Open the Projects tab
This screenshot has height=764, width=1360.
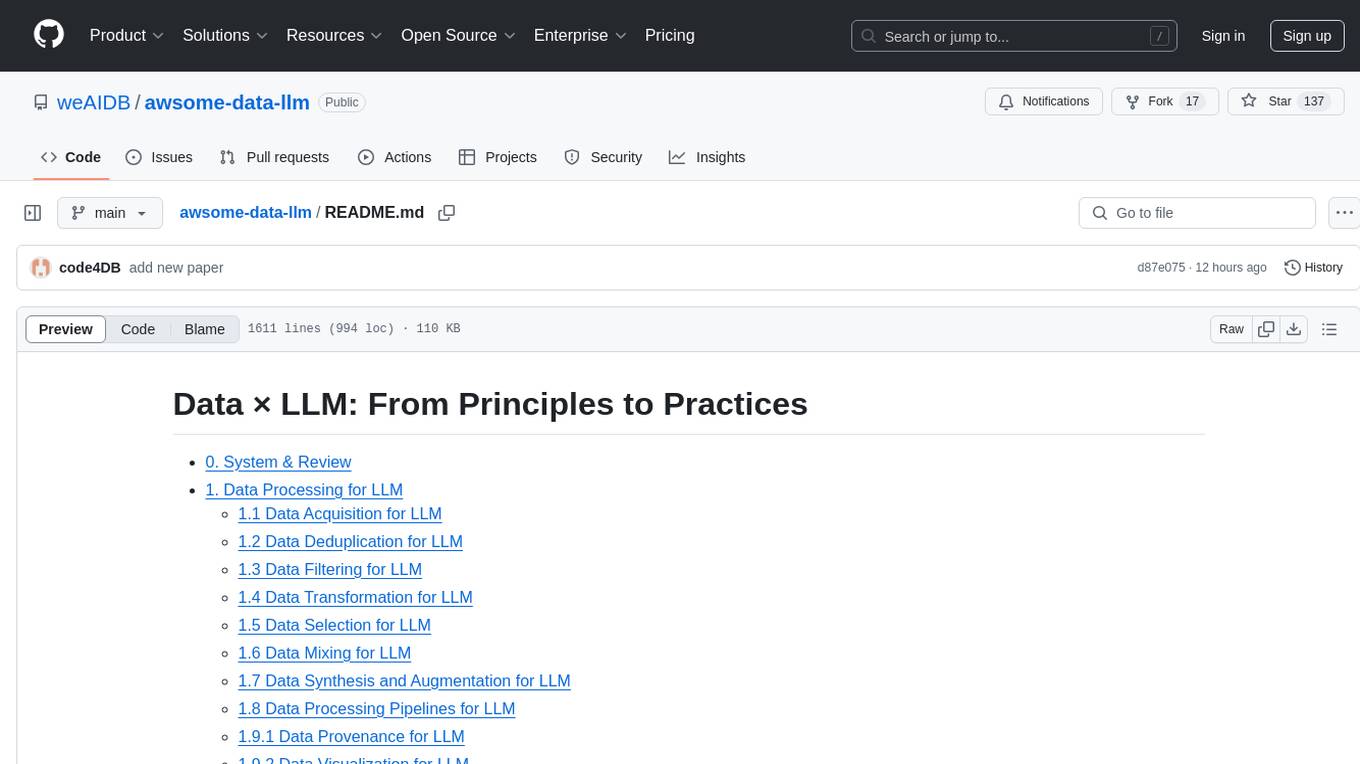[498, 157]
